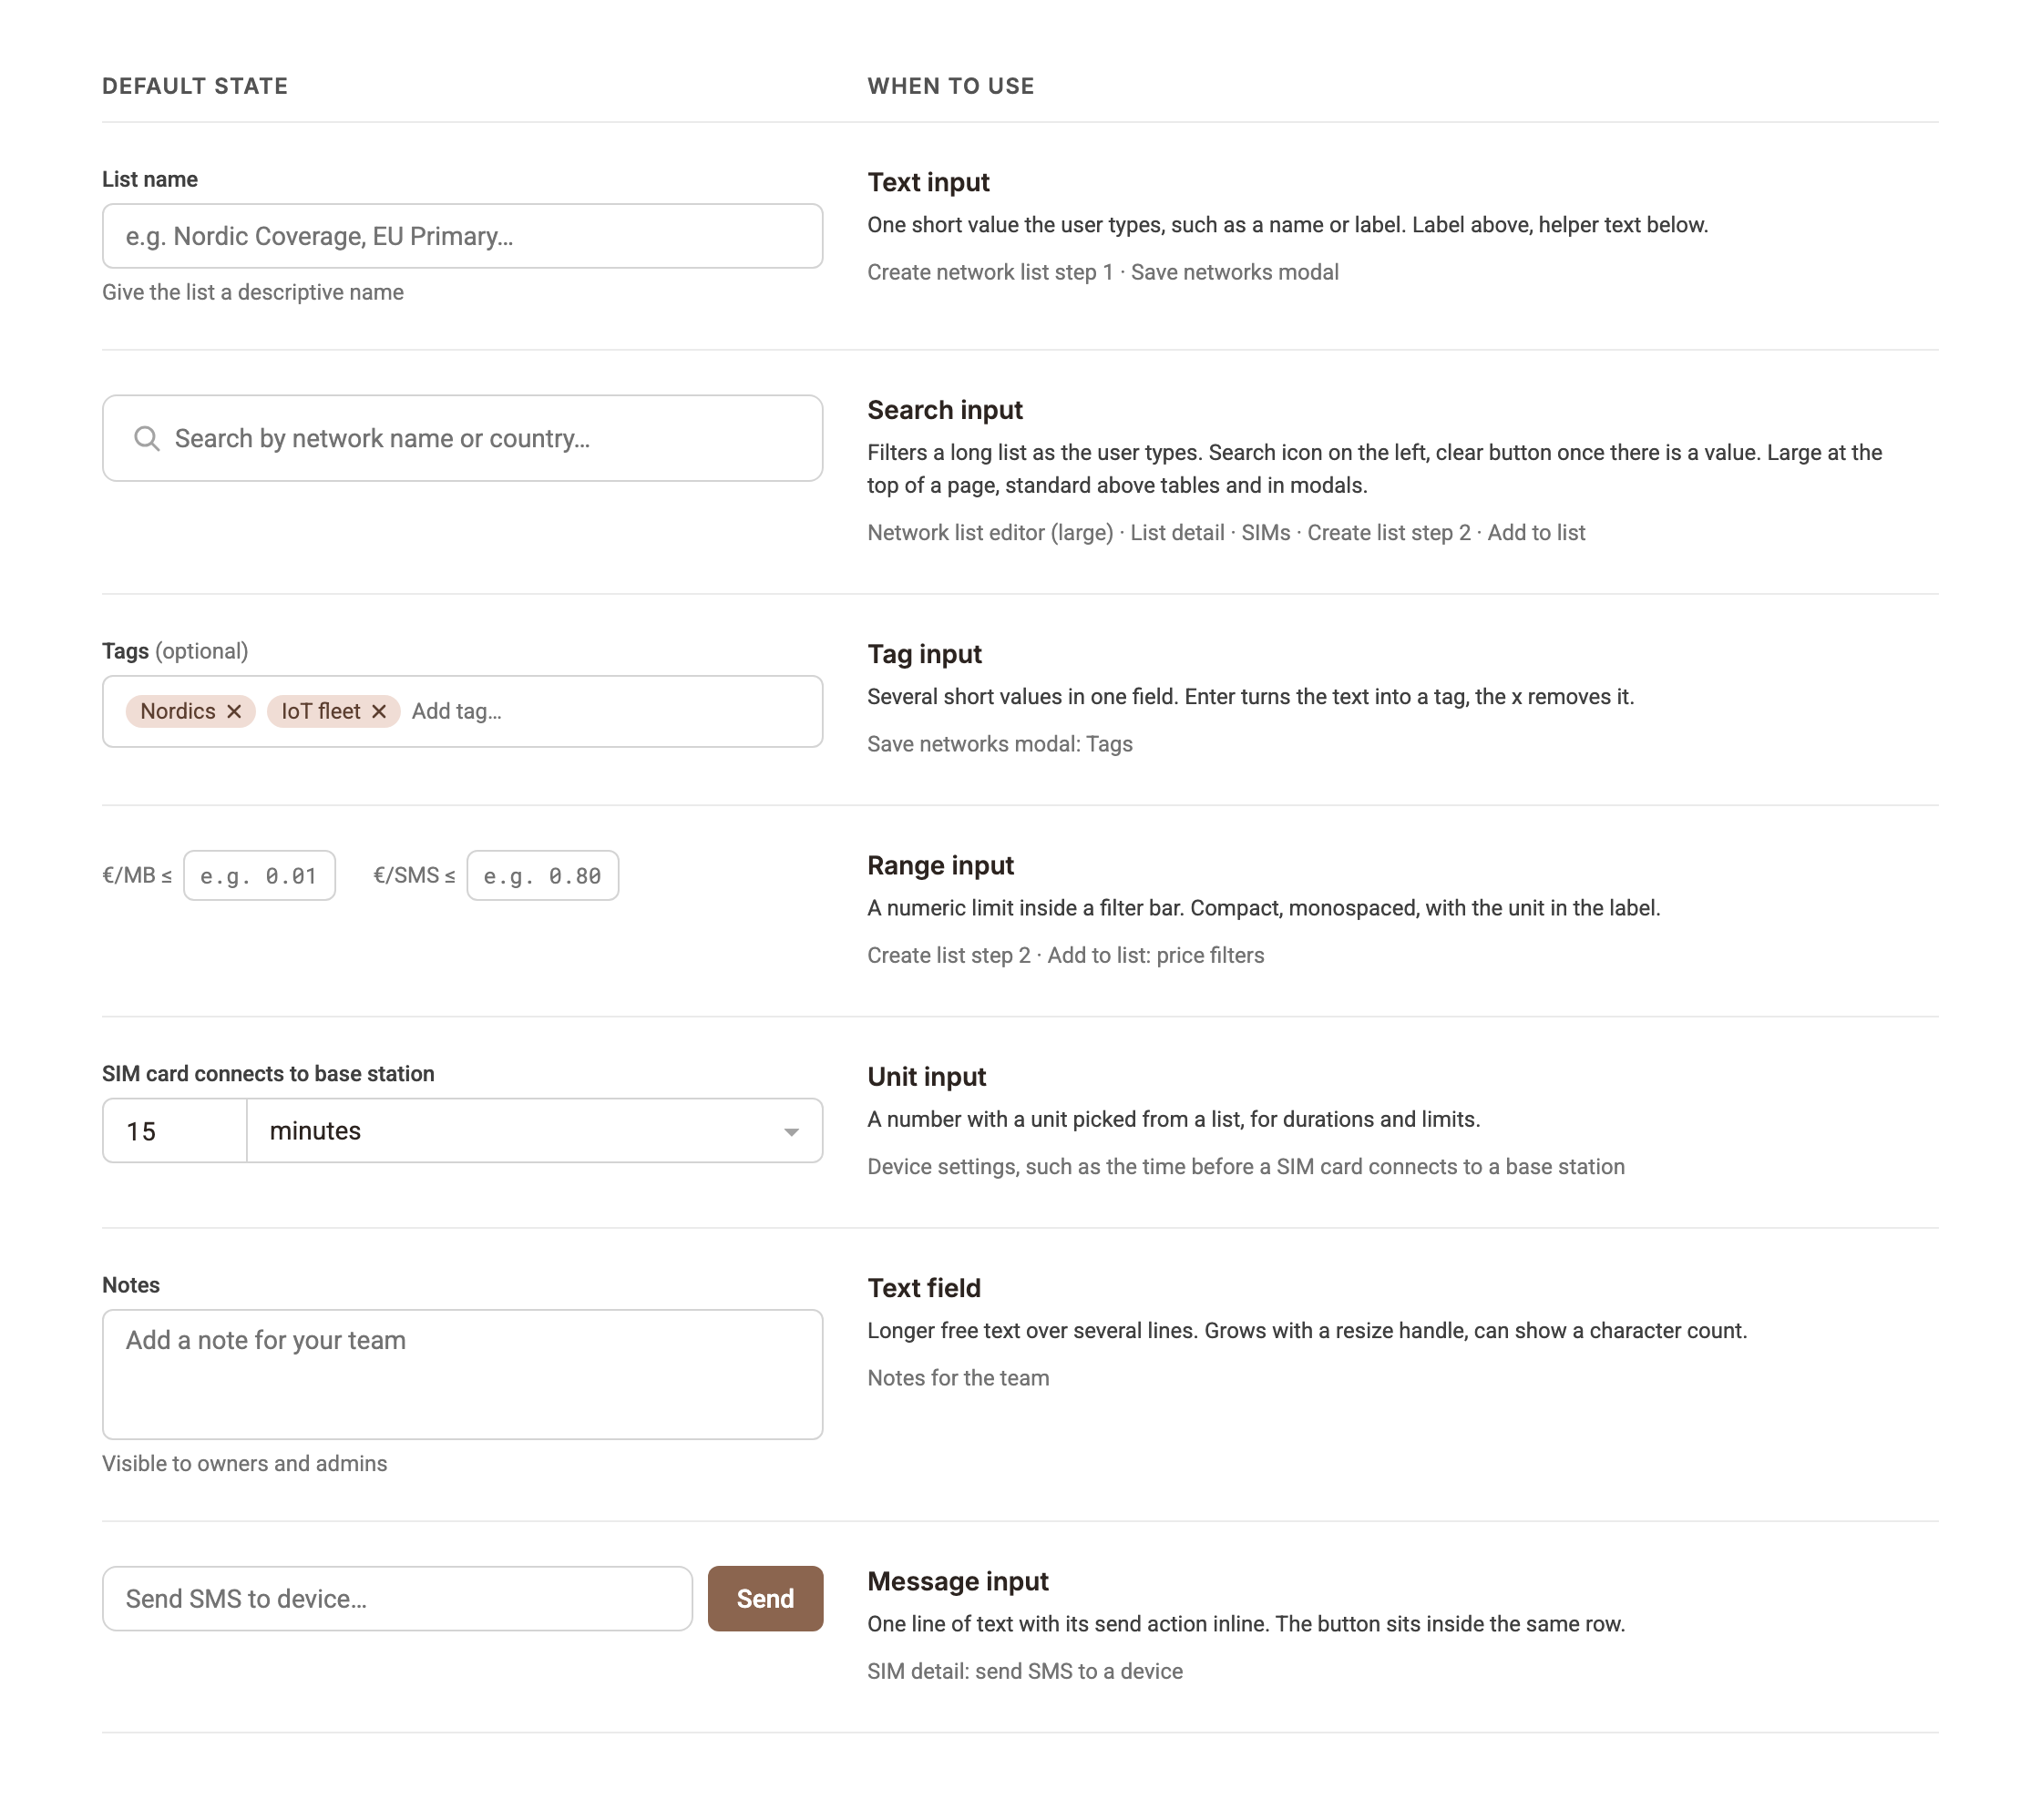2041x1820 pixels.
Task: Click the Unit input heading
Action: coord(926,1076)
